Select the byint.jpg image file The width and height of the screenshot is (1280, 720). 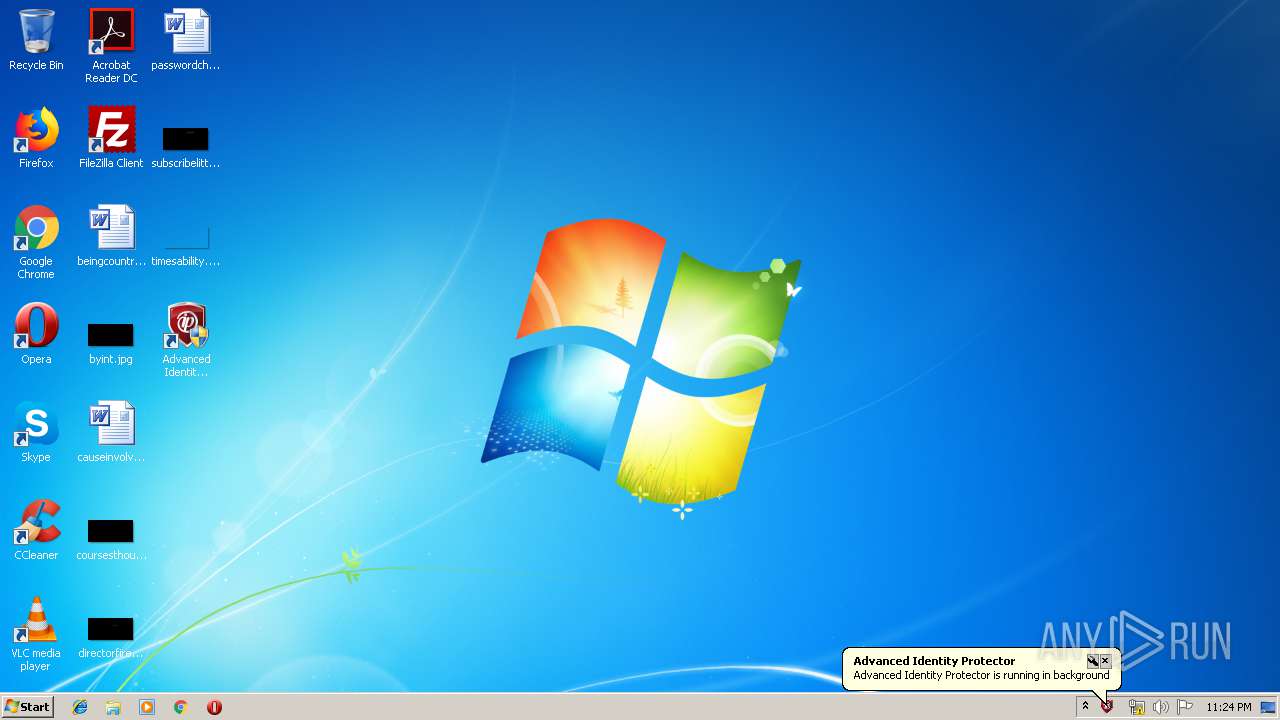click(111, 343)
